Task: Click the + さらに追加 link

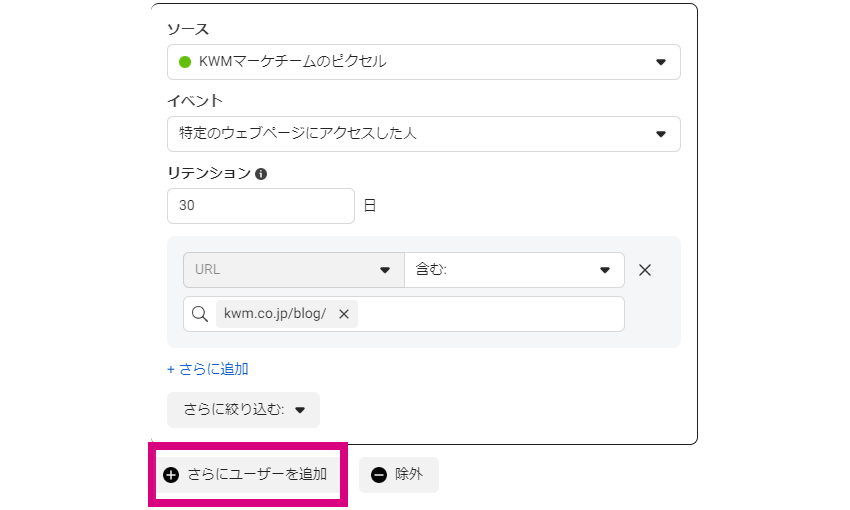Action: pos(208,369)
